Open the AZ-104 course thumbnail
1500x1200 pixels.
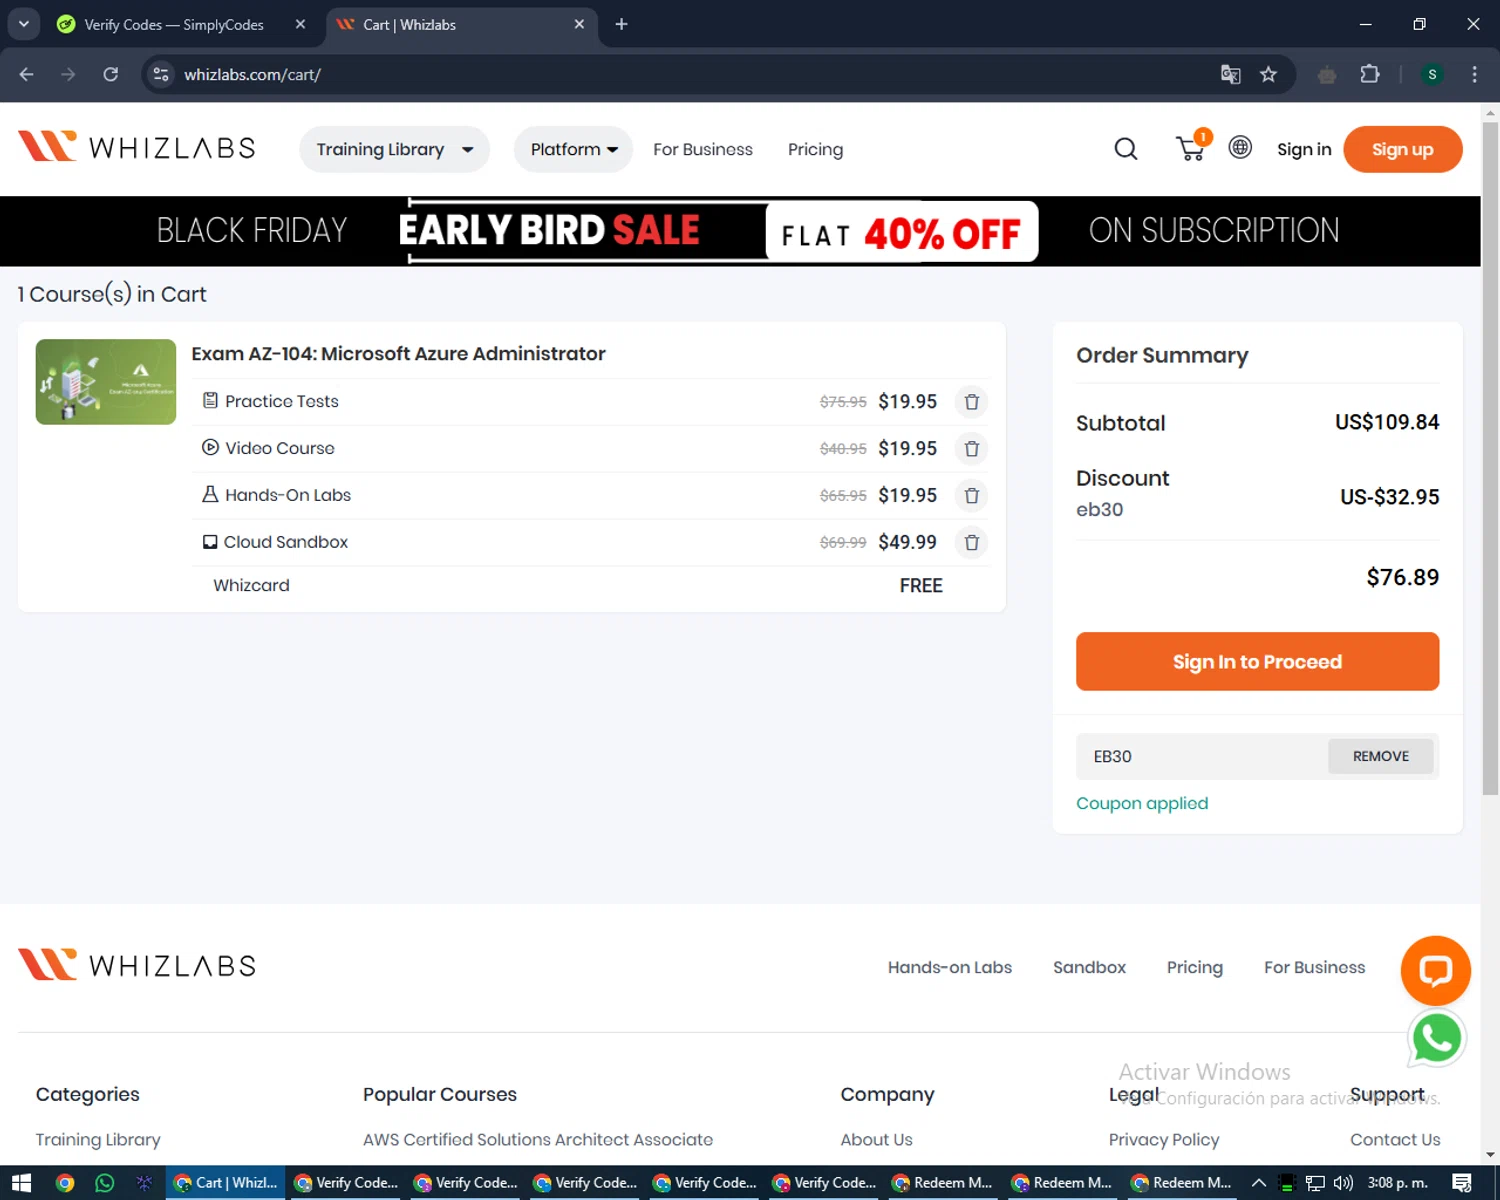(x=106, y=382)
